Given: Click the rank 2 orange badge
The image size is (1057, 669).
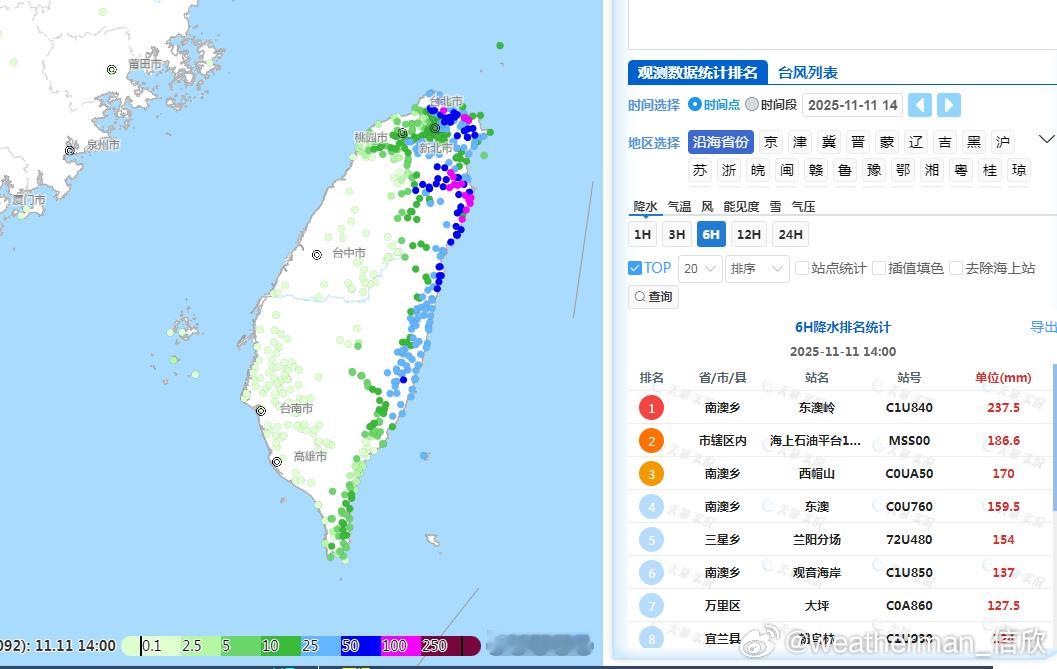Looking at the screenshot, I should tap(651, 441).
